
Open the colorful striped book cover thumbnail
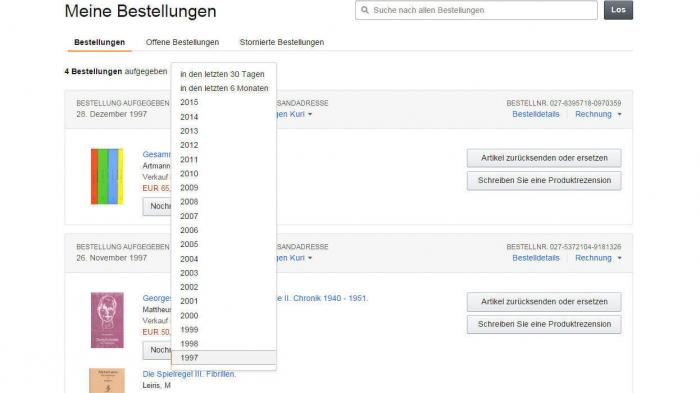coord(107,176)
